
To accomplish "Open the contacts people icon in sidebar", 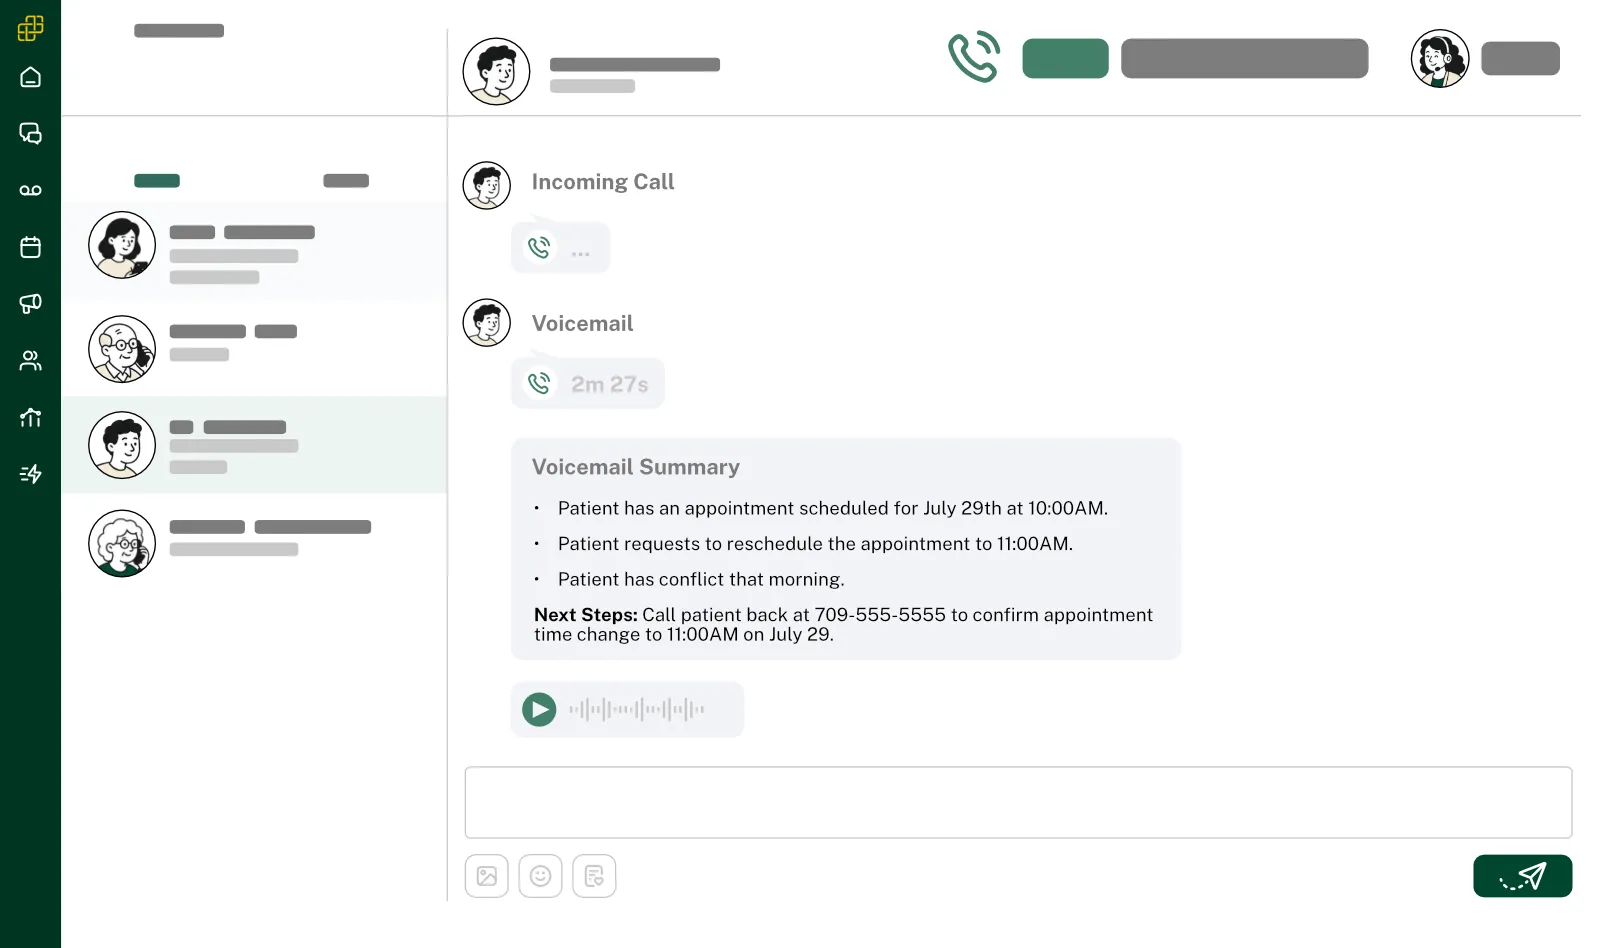I will point(30,361).
